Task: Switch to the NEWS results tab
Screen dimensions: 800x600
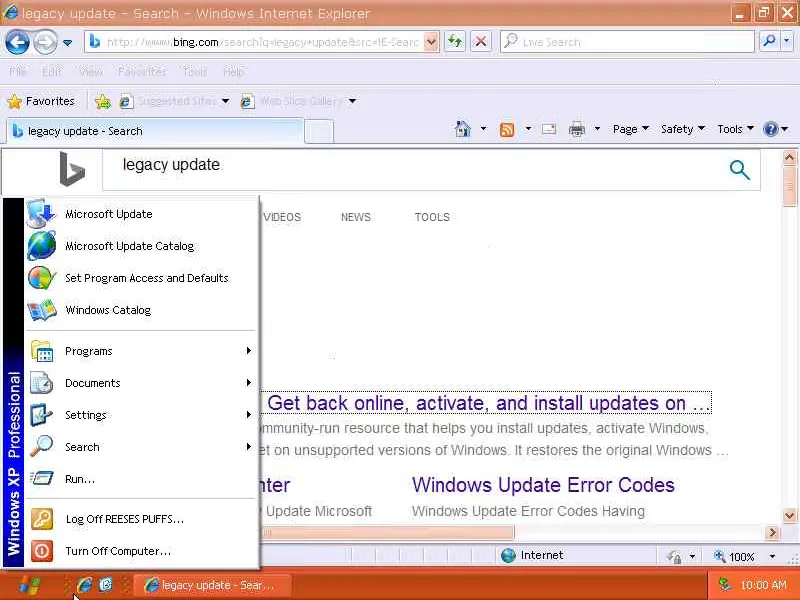Action: click(x=356, y=217)
